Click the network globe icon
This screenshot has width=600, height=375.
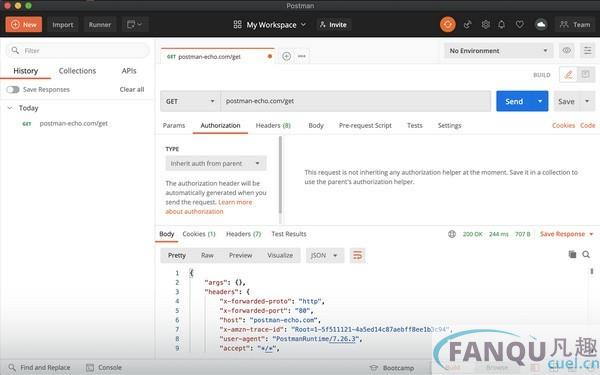point(452,234)
